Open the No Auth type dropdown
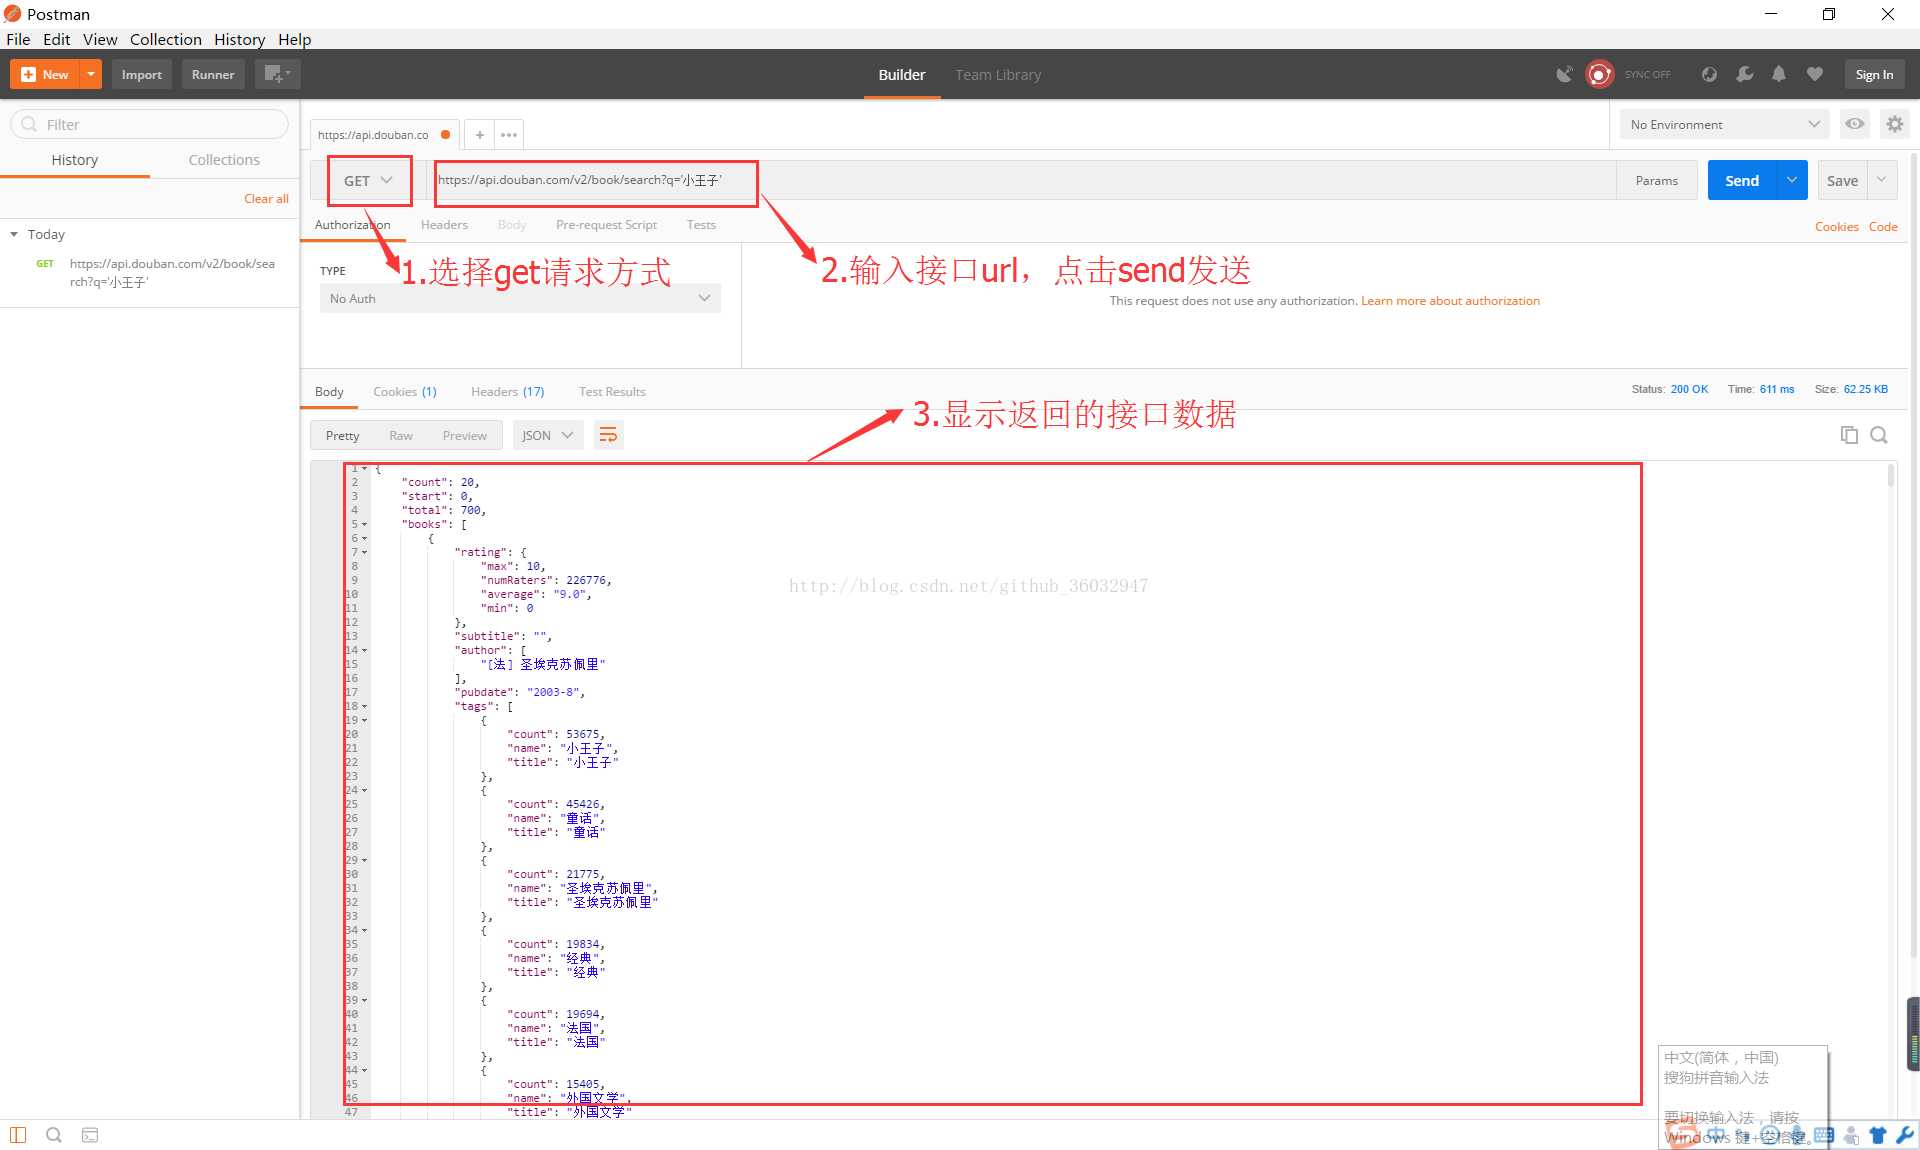The width and height of the screenshot is (1920, 1150). pos(520,298)
